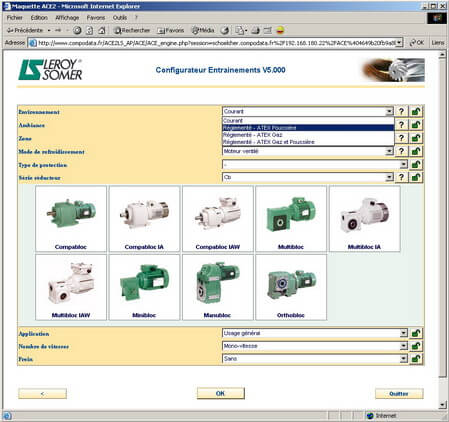Open the Média toolbar button
The height and width of the screenshot is (422, 449).
[203, 30]
